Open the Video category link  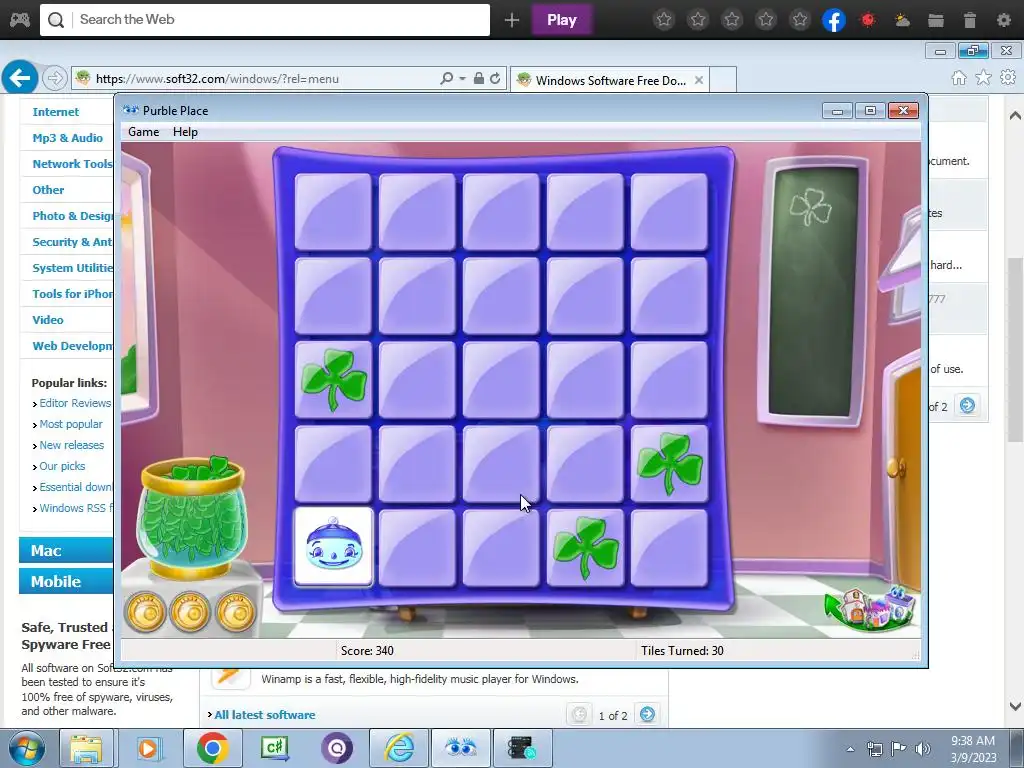48,320
